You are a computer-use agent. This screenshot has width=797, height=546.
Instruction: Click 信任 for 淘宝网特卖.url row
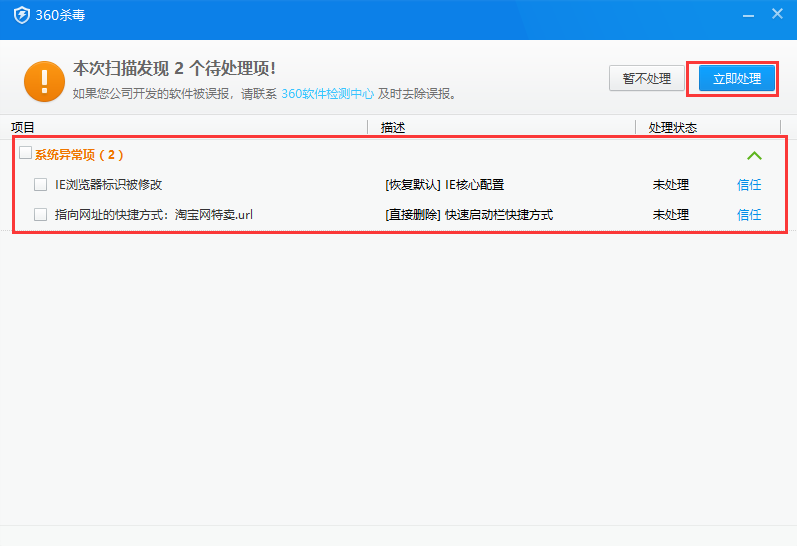click(749, 215)
